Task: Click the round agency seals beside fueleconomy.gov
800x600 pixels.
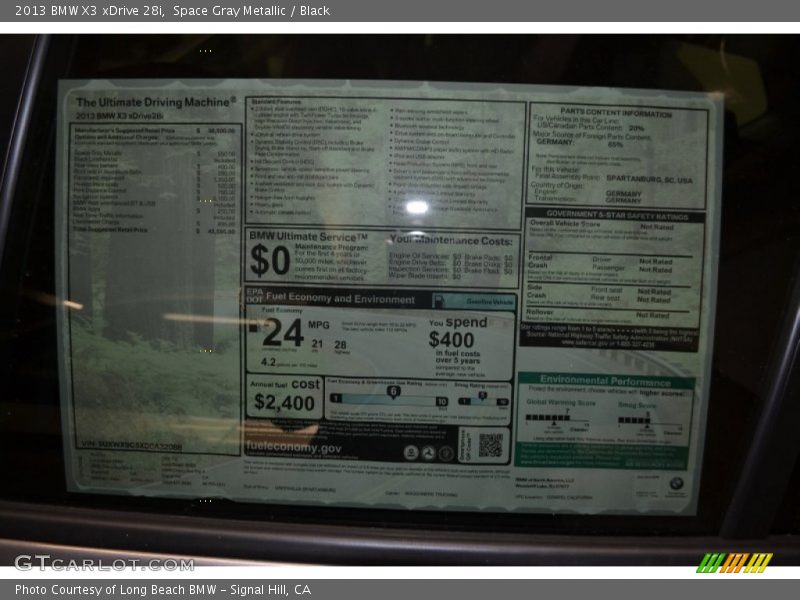Action: click(x=425, y=452)
